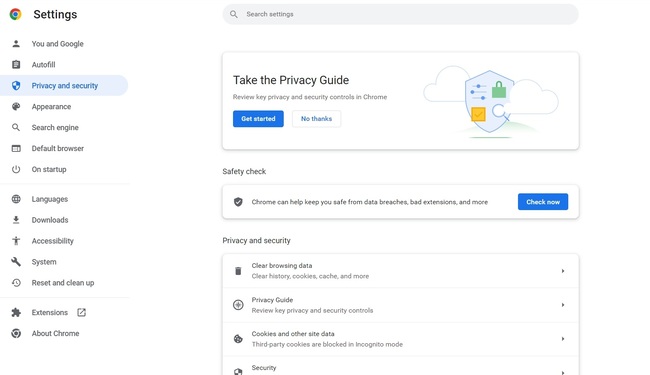The image size is (650, 375).
Task: Click the Reset and clean up history icon
Action: (x=16, y=283)
